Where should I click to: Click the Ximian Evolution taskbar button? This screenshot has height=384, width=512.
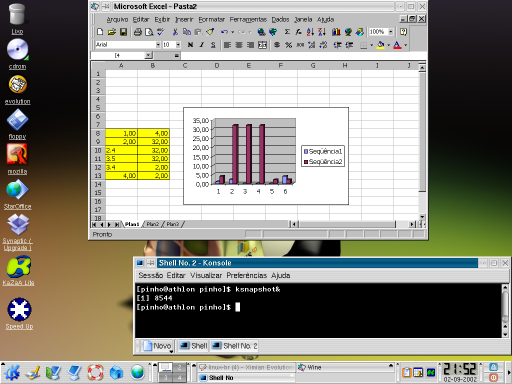[247, 367]
